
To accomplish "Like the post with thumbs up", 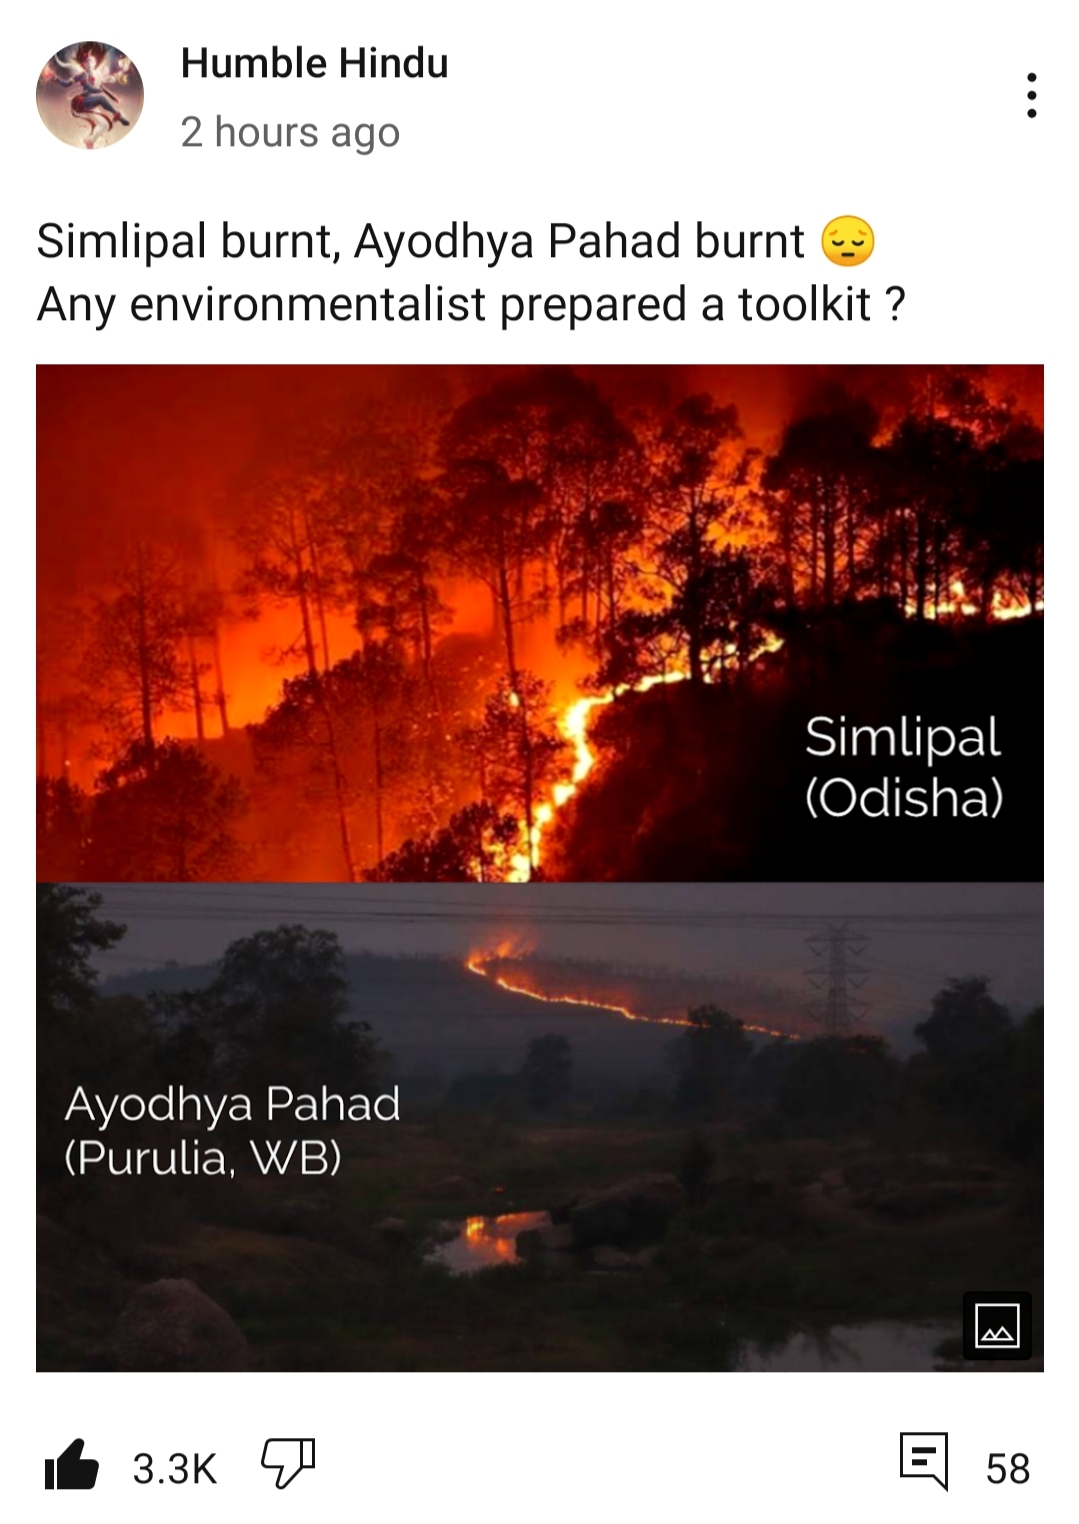I will click(72, 1466).
